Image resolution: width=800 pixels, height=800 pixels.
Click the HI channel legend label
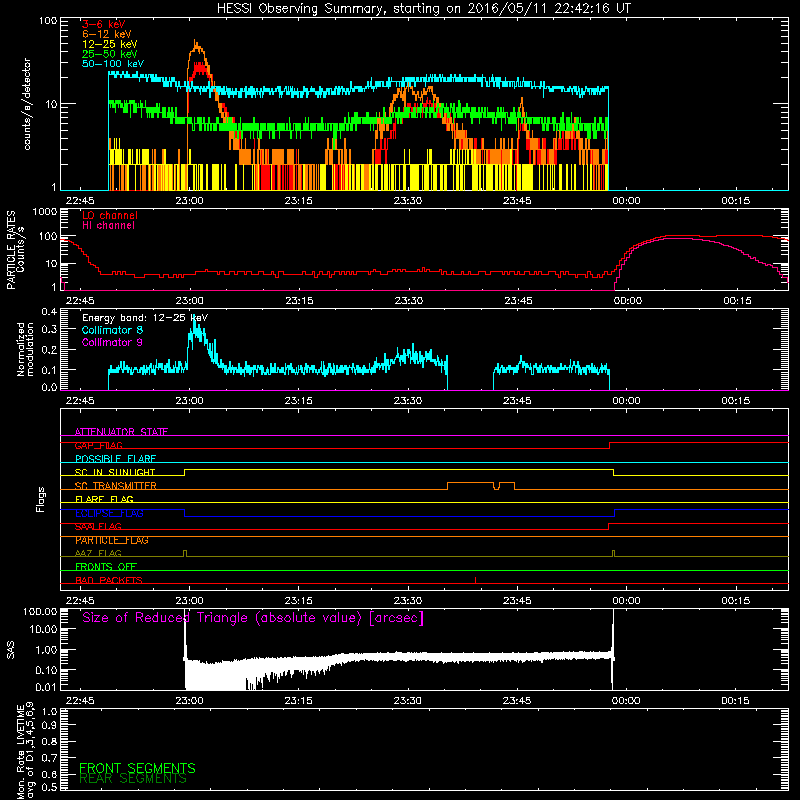click(108, 225)
